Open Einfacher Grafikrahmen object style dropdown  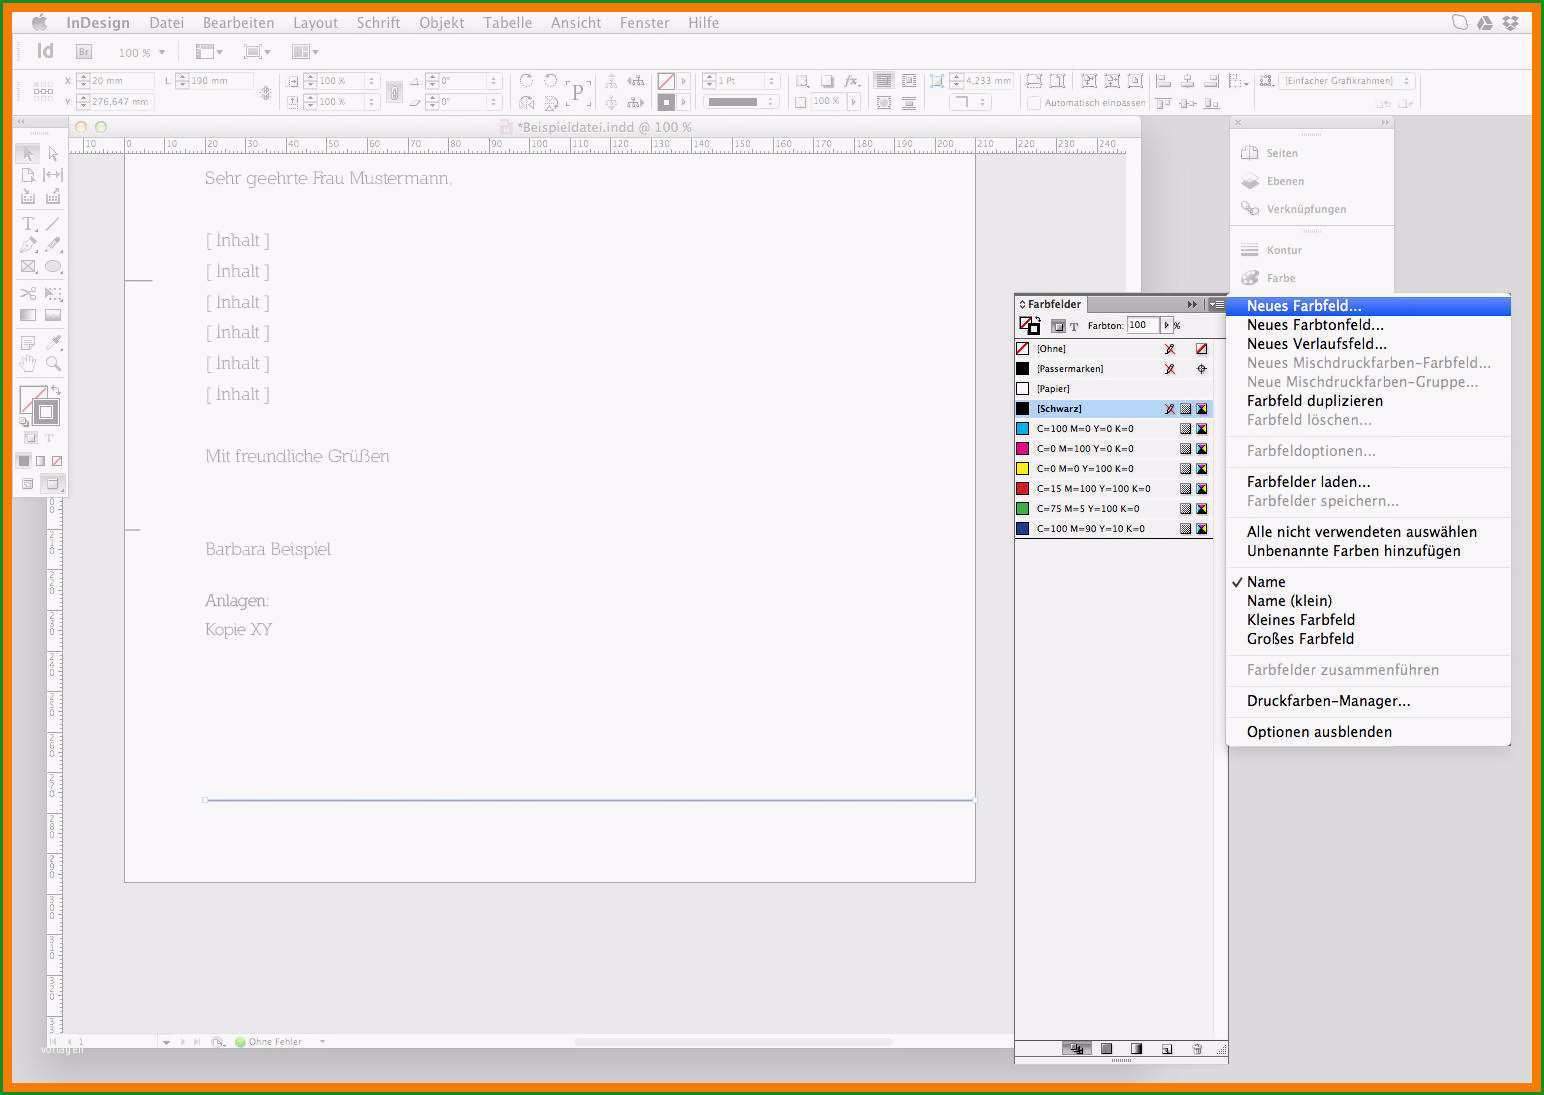1346,81
